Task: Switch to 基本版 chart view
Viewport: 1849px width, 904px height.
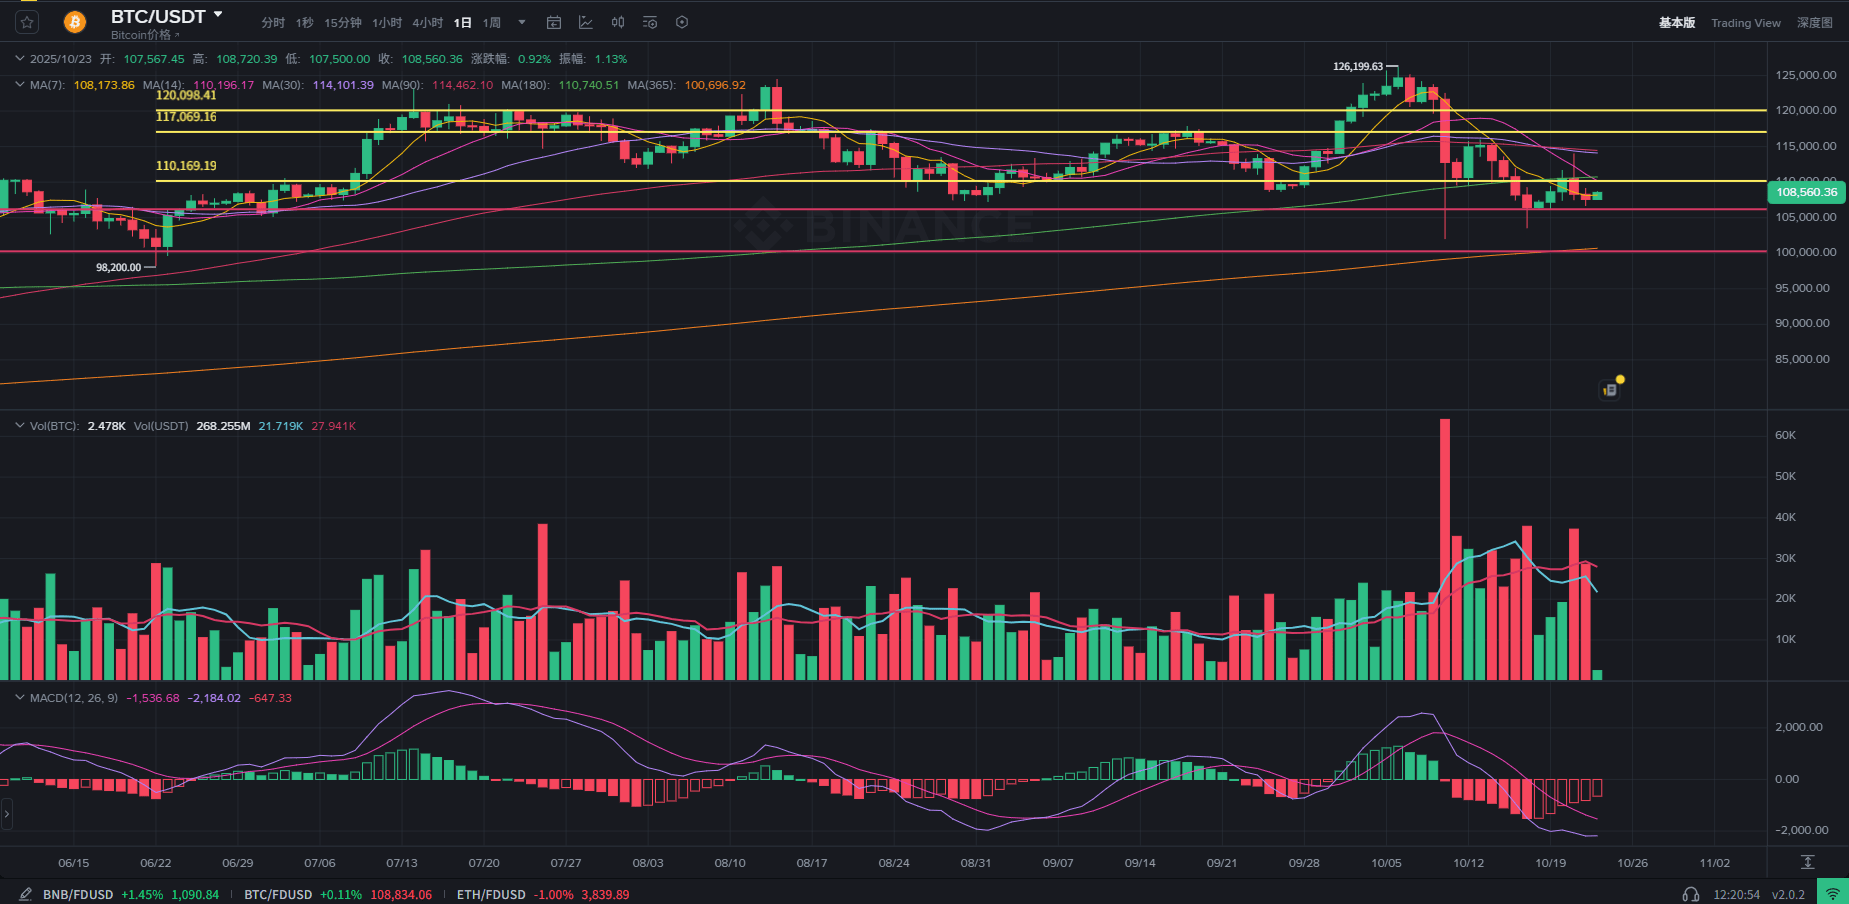Action: 1677,23
